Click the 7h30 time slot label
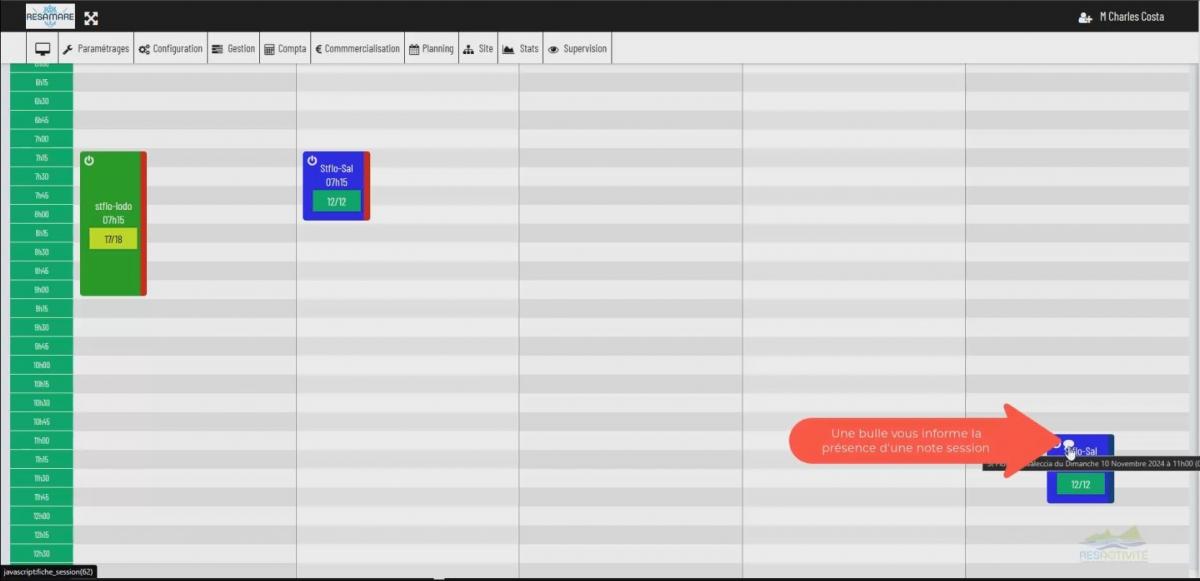This screenshot has height=581, width=1200. pos(41,177)
